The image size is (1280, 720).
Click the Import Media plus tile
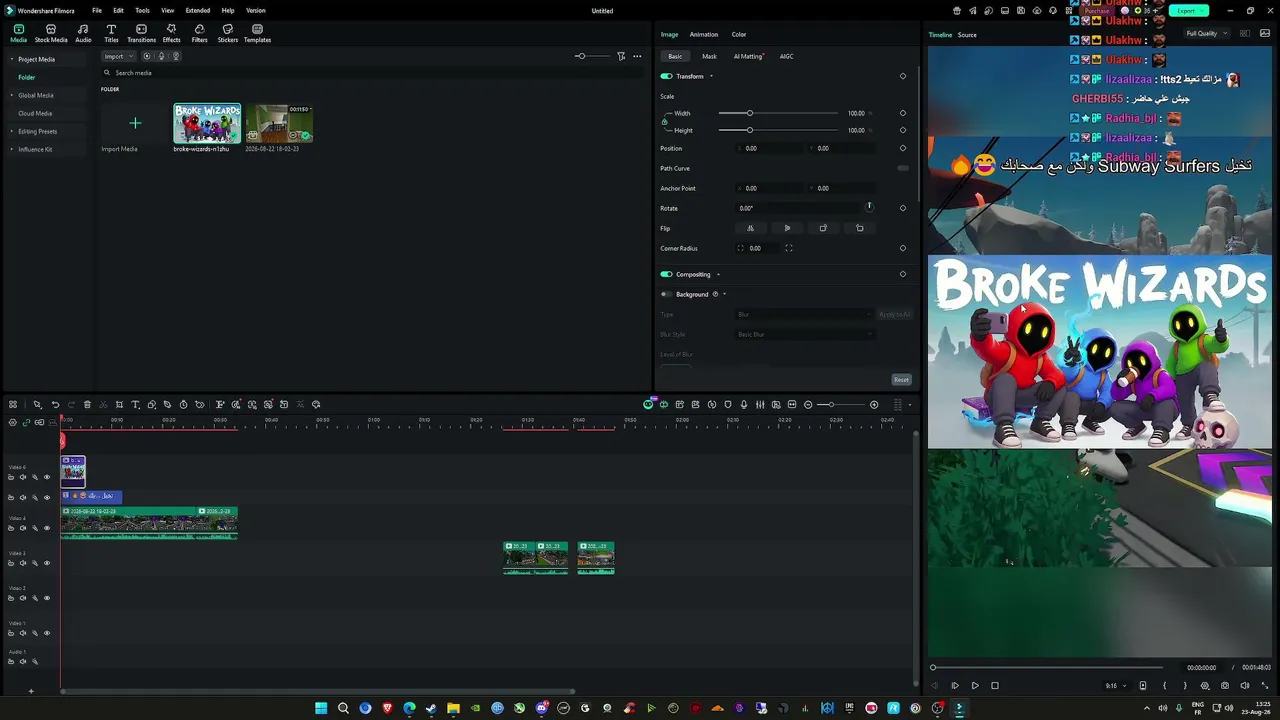click(135, 123)
